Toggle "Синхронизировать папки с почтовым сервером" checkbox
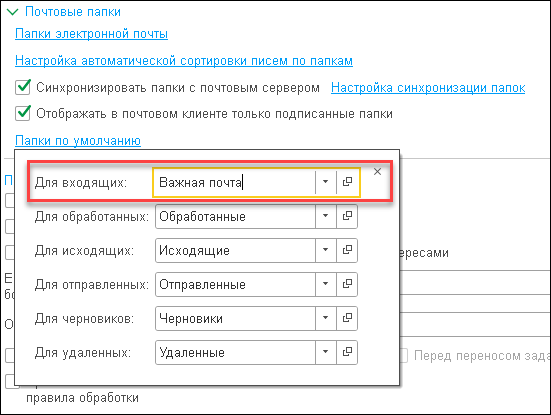The width and height of the screenshot is (551, 415). (23, 87)
